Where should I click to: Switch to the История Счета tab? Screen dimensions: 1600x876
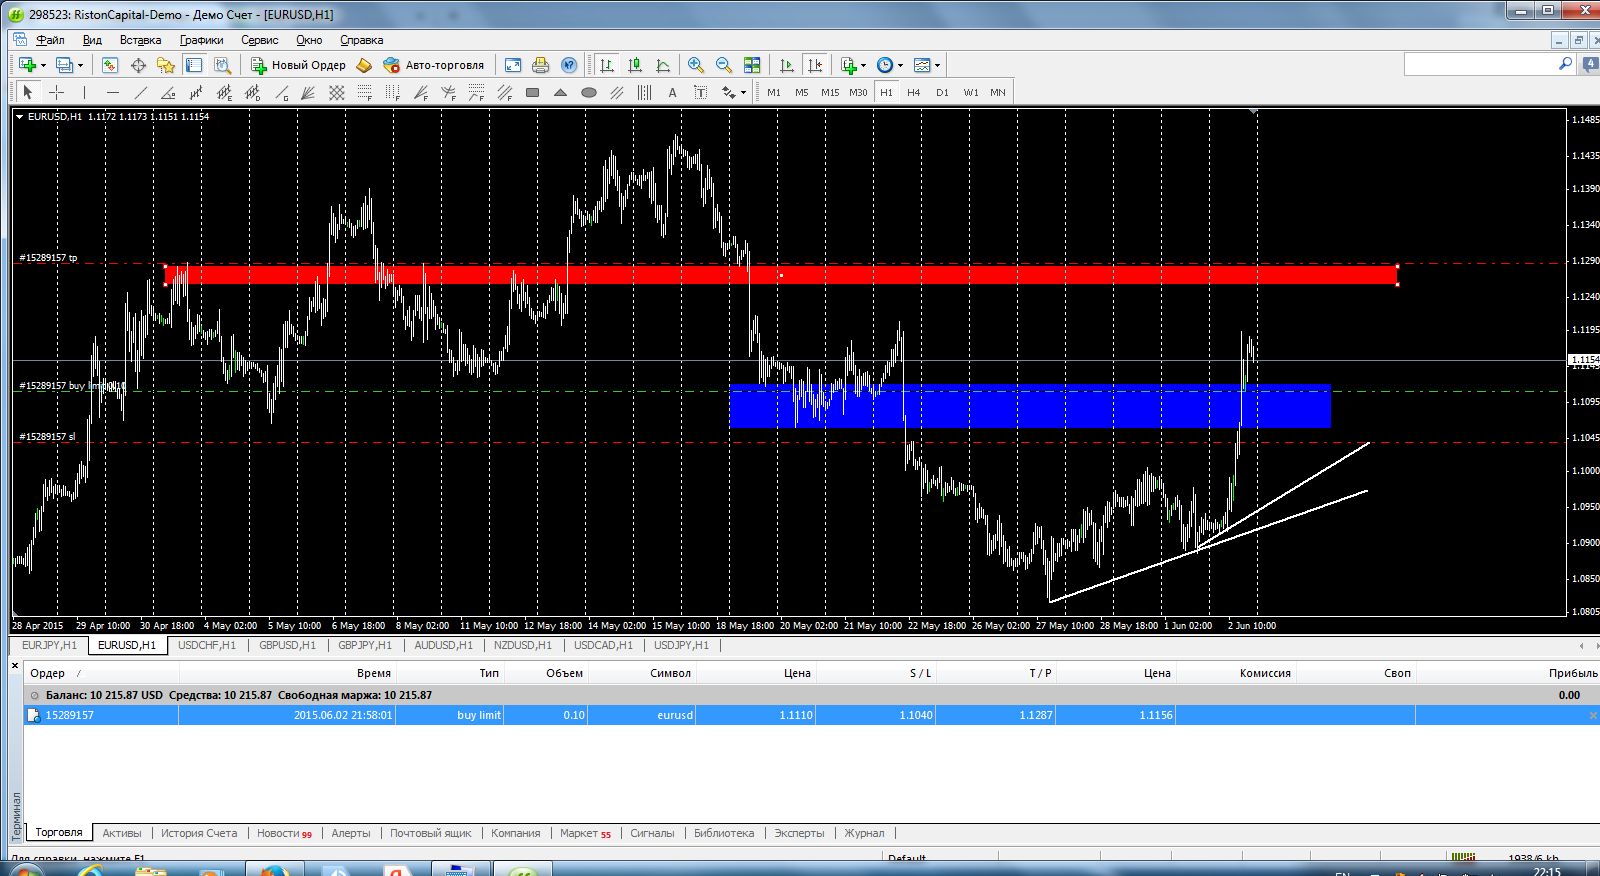click(199, 833)
